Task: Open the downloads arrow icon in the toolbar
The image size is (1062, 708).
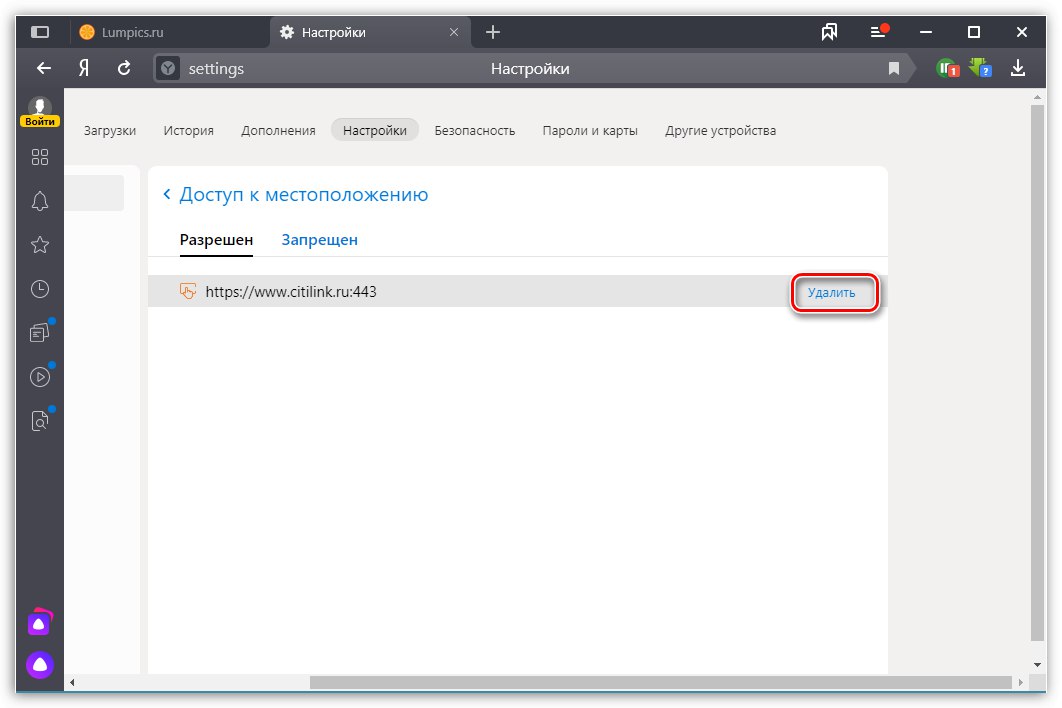Action: coord(1018,68)
